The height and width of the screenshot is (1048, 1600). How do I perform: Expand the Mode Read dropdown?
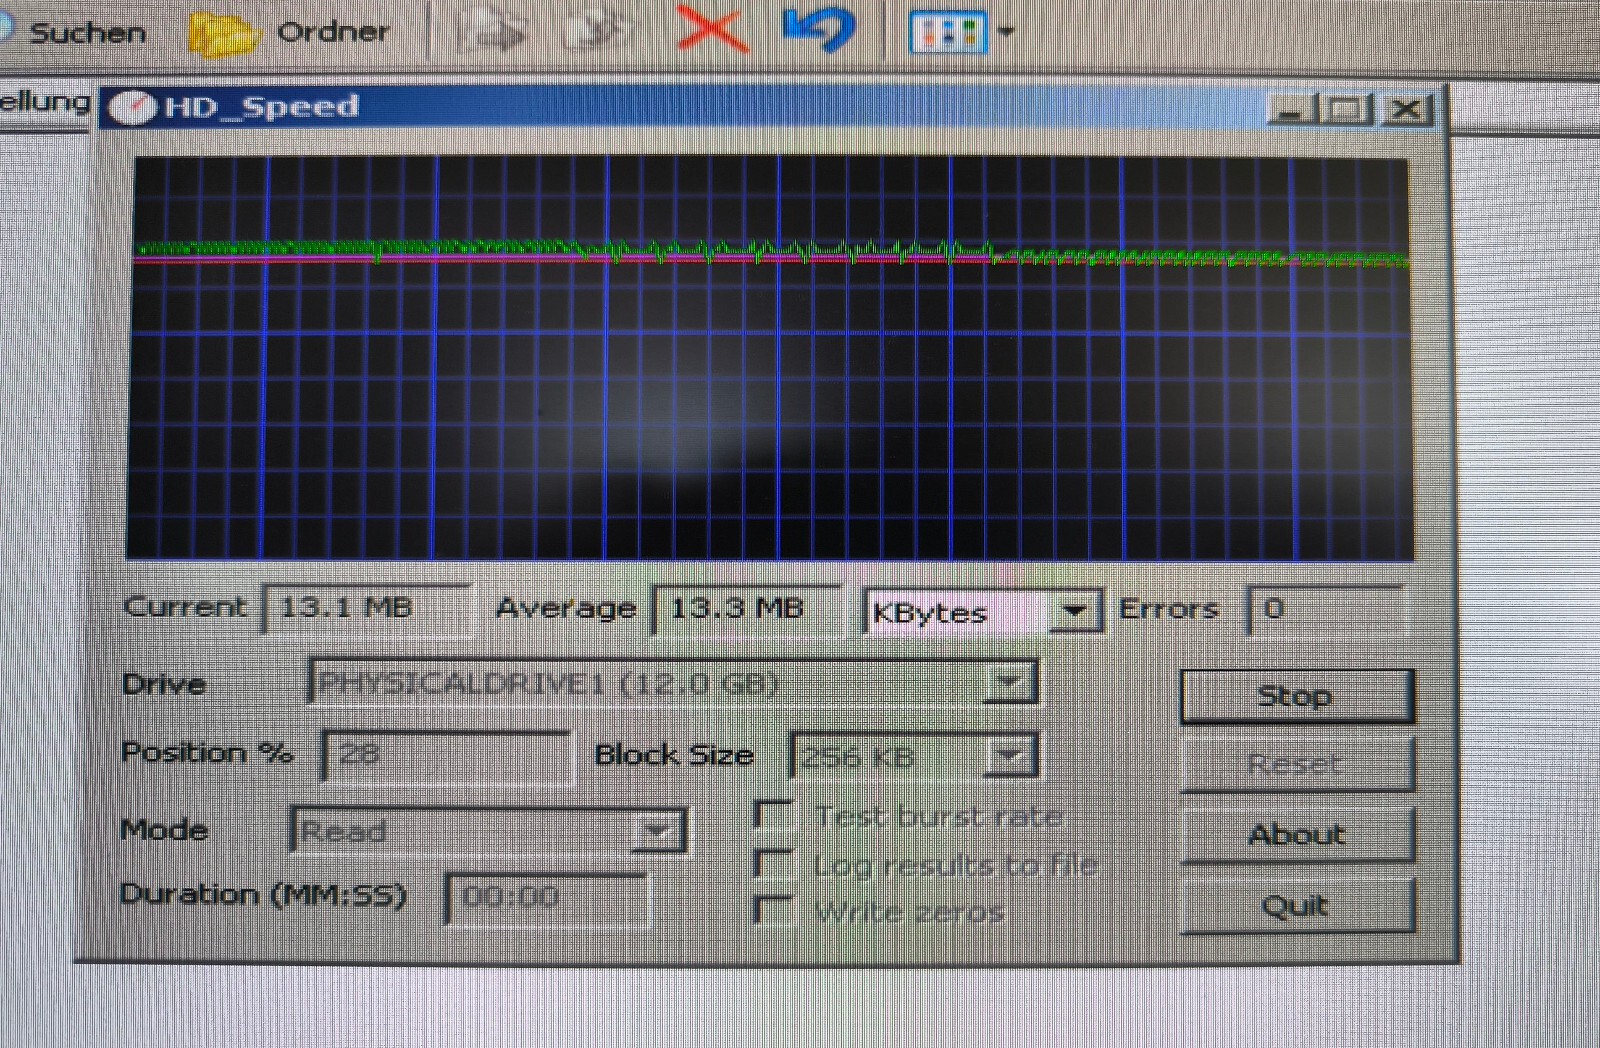point(657,831)
